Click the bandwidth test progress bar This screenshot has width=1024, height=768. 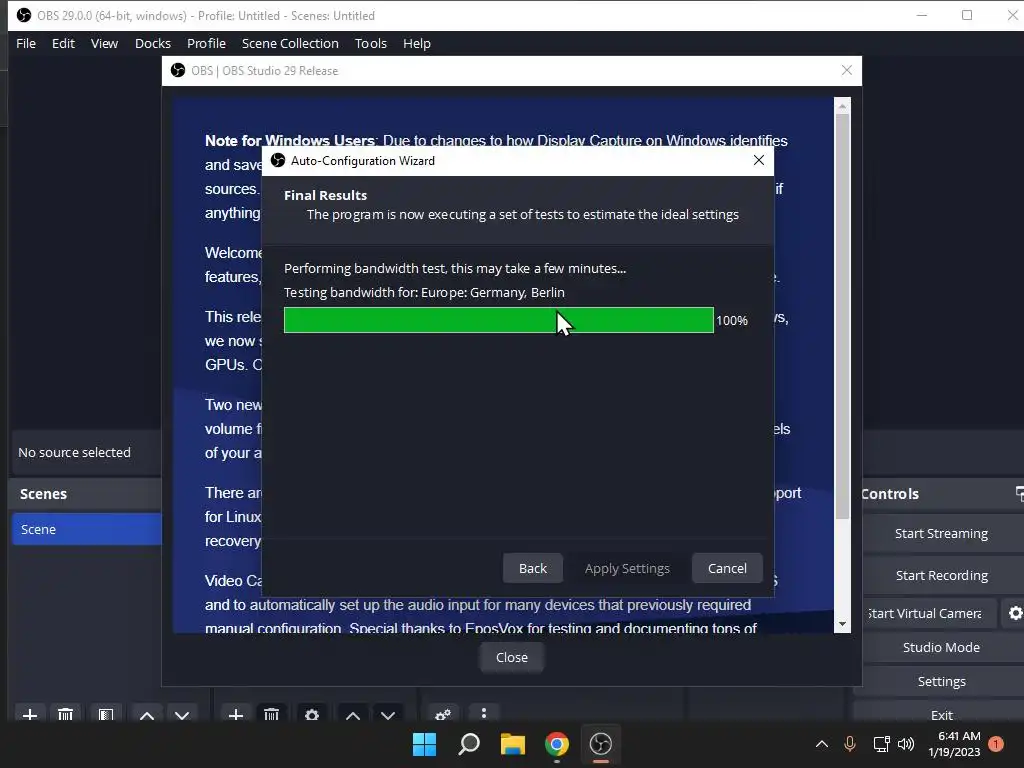click(x=499, y=320)
